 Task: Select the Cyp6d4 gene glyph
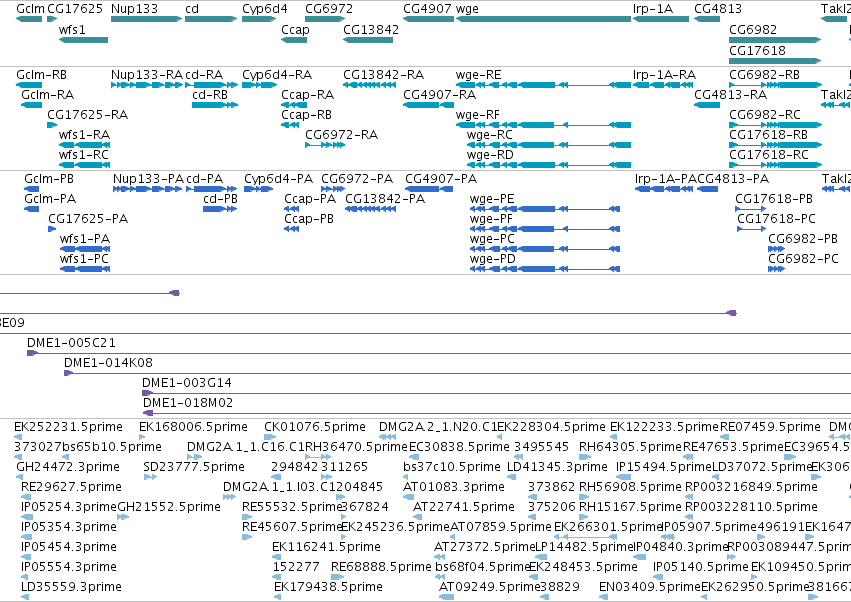pos(259,19)
